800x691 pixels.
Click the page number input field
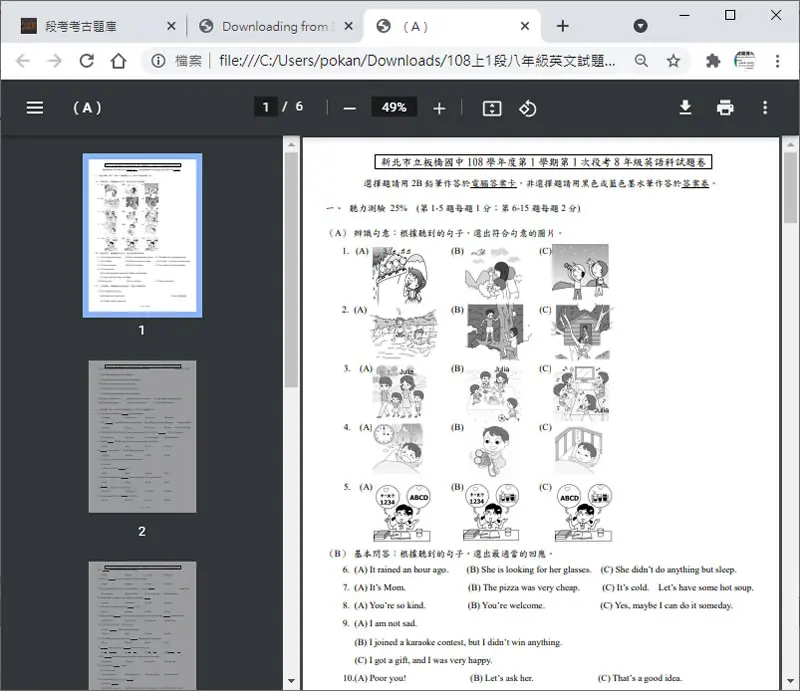(266, 107)
